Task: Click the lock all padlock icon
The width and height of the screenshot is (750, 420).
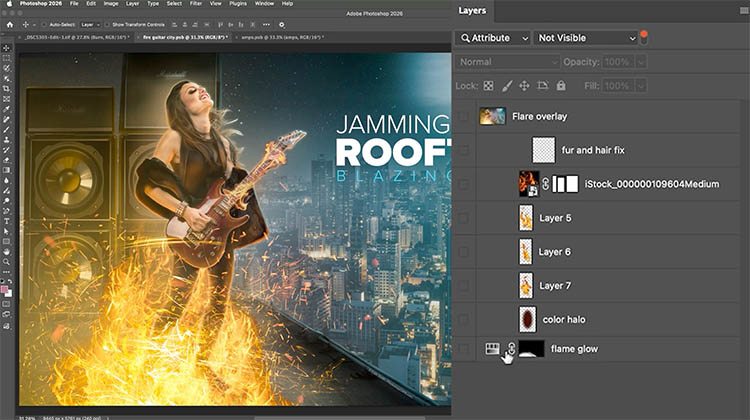Action: pos(561,87)
